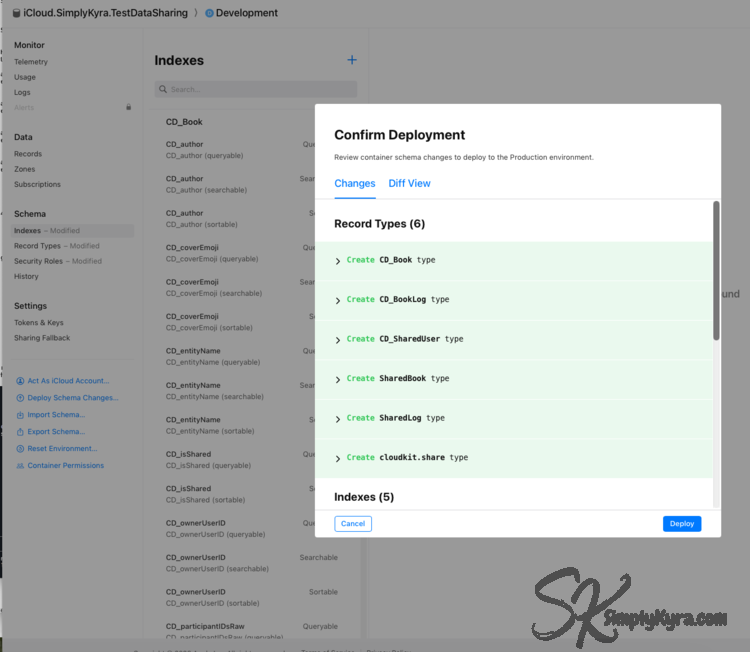Click the lock icon next to Alerts
The image size is (750, 652).
point(128,107)
